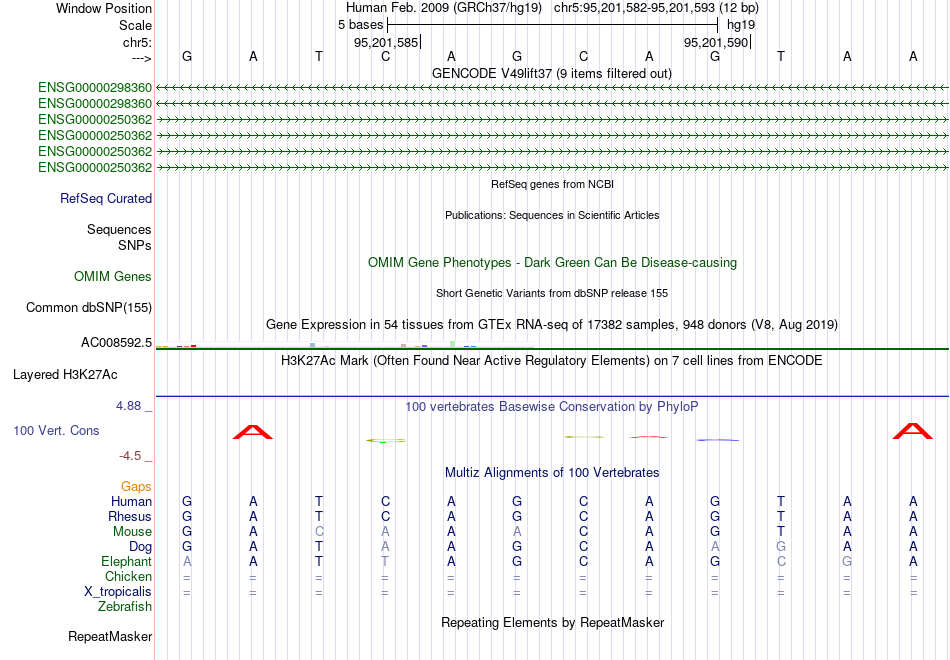This screenshot has height=660, width=950.
Task: Open Repeating Elements by RepeatMasker title
Action: click(552, 622)
